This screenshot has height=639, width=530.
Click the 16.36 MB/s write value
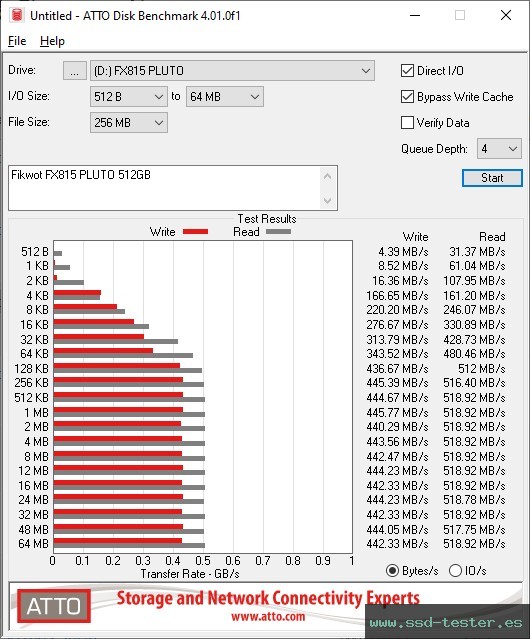[x=400, y=281]
